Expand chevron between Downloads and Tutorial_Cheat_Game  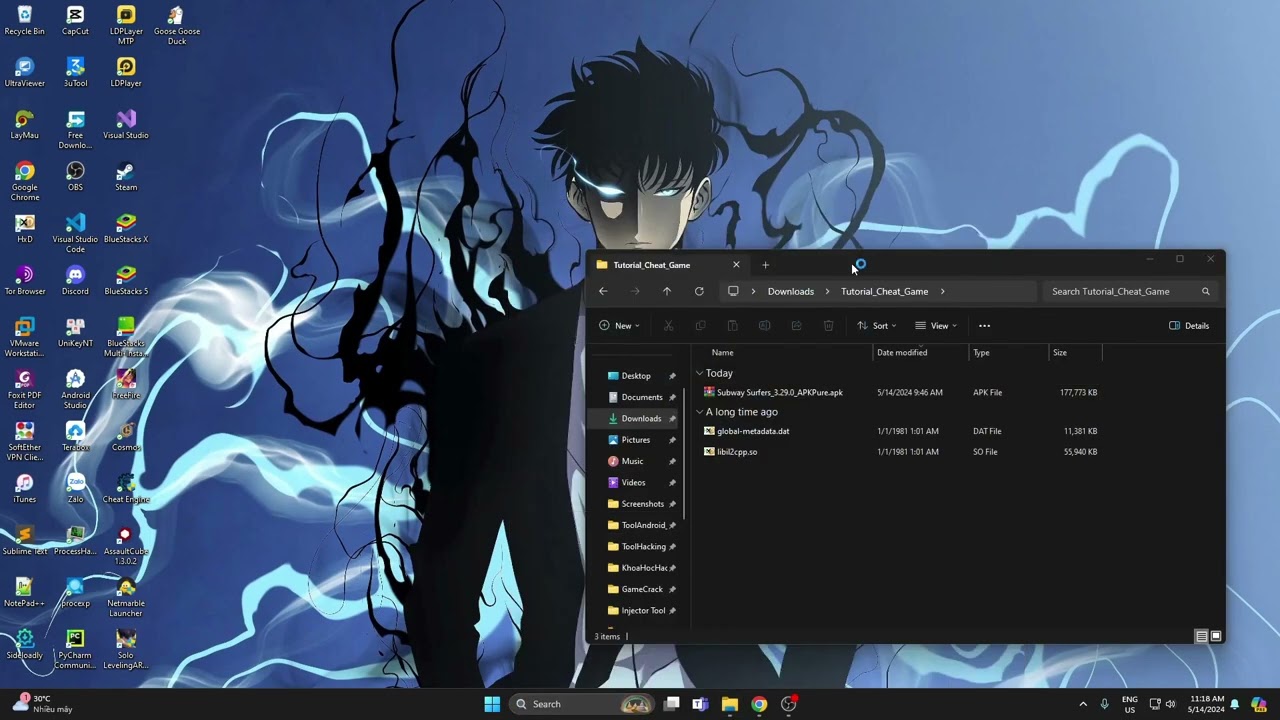828,291
